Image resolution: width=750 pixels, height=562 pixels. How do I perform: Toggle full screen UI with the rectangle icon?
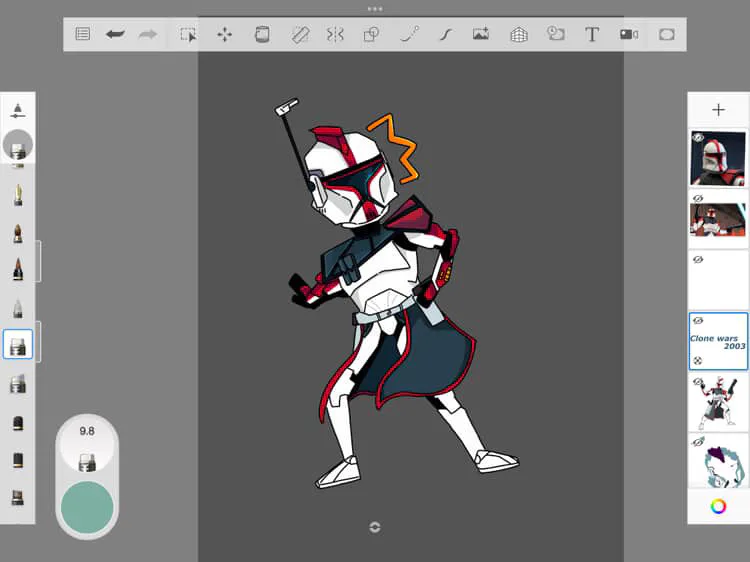[x=667, y=34]
